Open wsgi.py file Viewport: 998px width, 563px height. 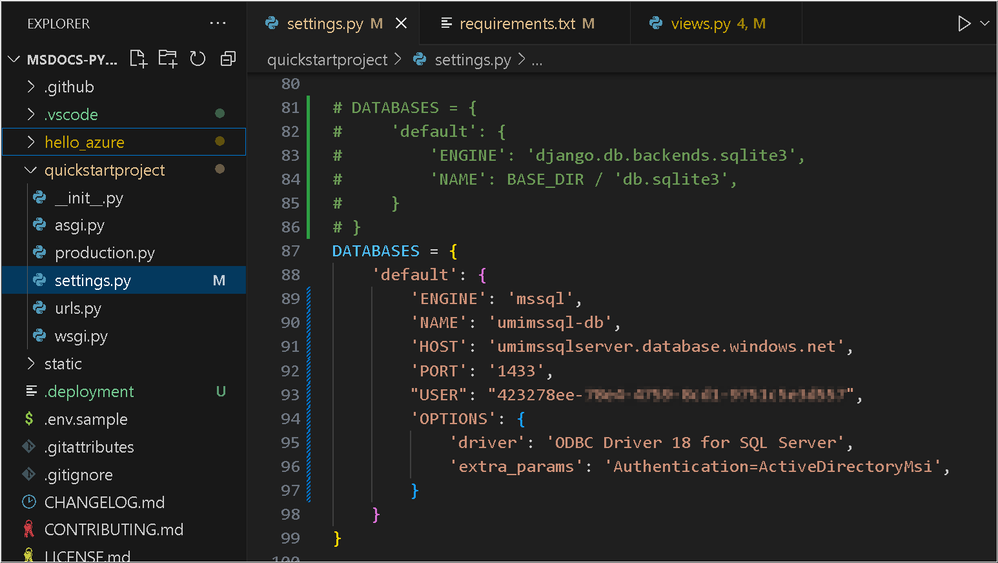(123, 336)
